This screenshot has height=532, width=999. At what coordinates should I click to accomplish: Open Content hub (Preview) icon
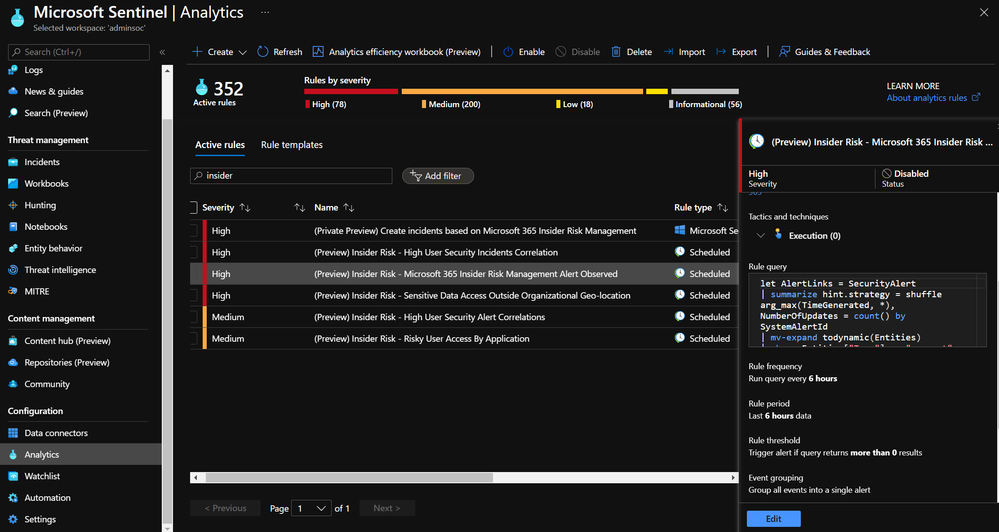pyautogui.click(x=13, y=341)
